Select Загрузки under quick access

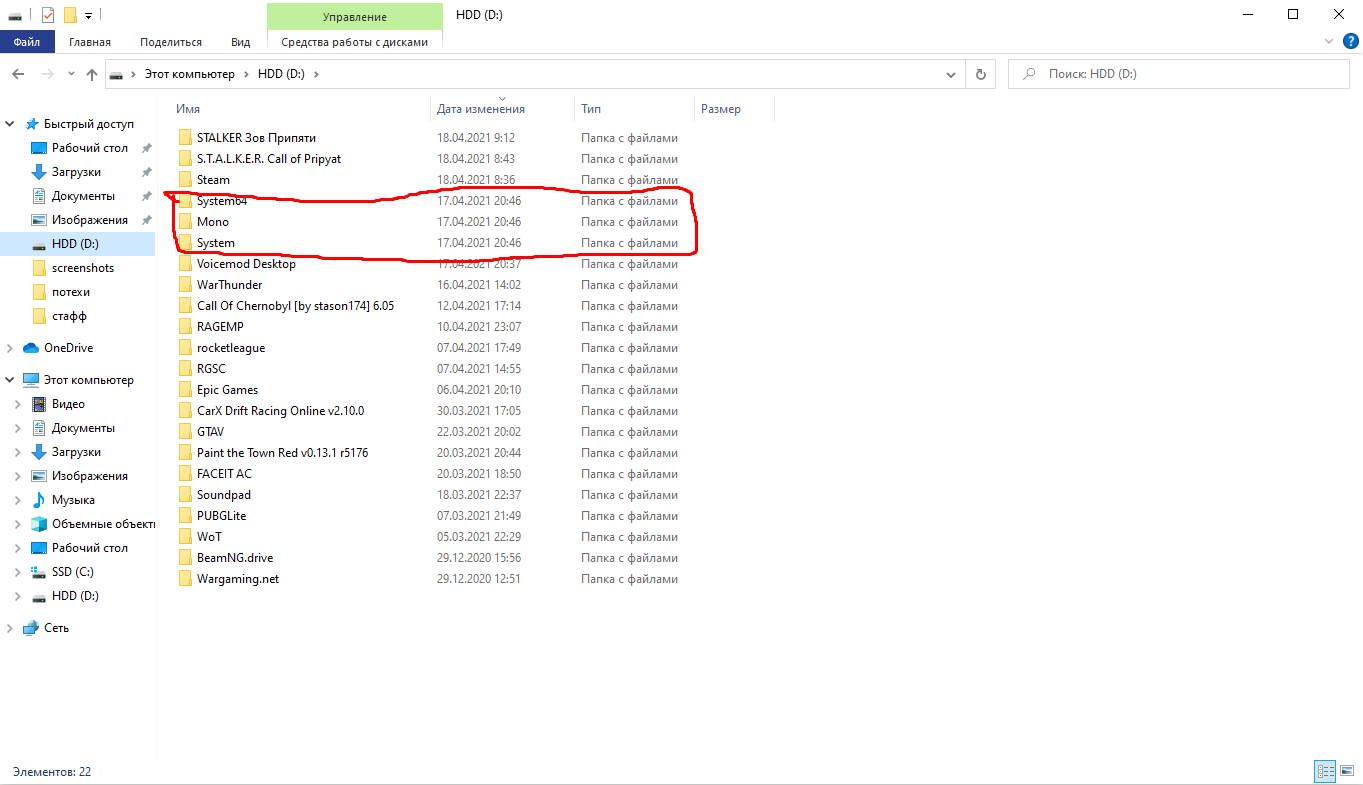76,172
